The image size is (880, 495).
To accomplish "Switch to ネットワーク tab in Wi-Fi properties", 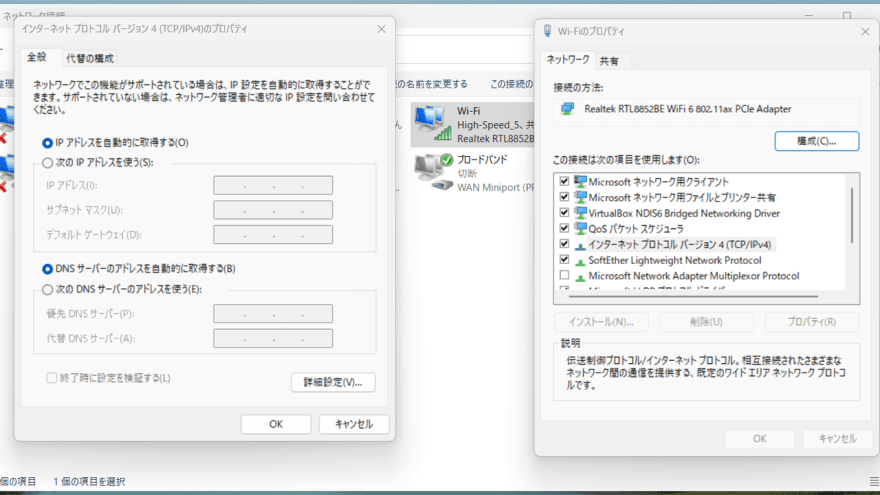I will [x=568, y=59].
